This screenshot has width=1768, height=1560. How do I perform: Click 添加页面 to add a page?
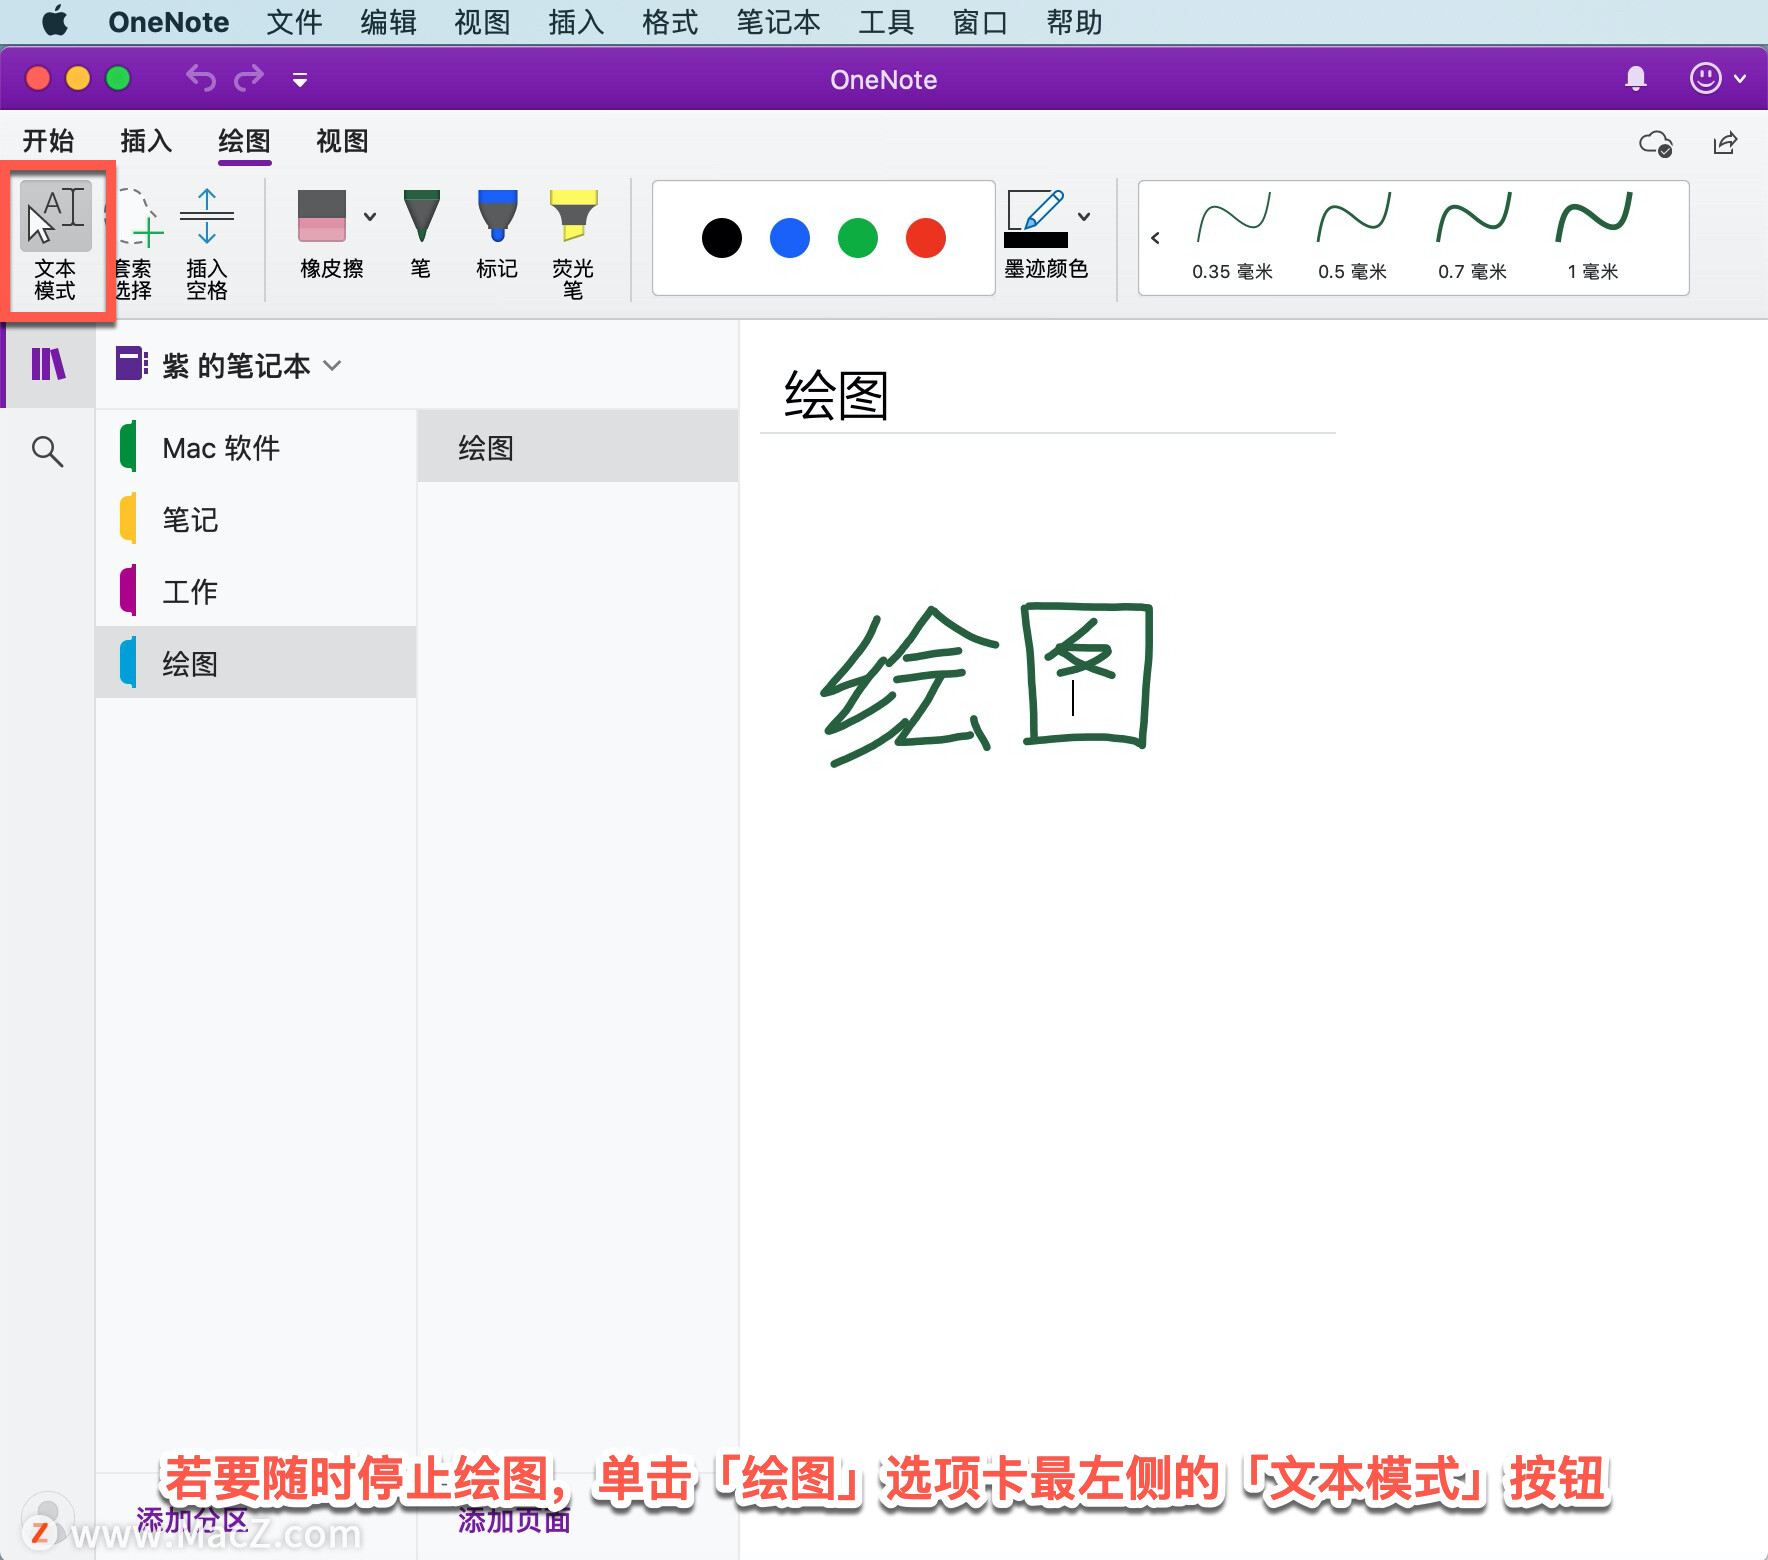[x=514, y=1520]
